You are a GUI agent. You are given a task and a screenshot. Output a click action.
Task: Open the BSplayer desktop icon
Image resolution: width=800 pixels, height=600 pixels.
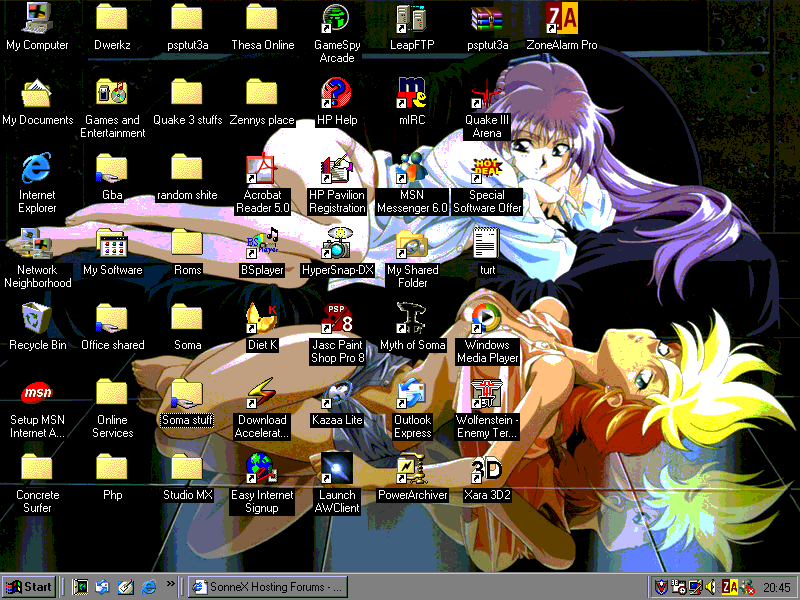pos(262,244)
